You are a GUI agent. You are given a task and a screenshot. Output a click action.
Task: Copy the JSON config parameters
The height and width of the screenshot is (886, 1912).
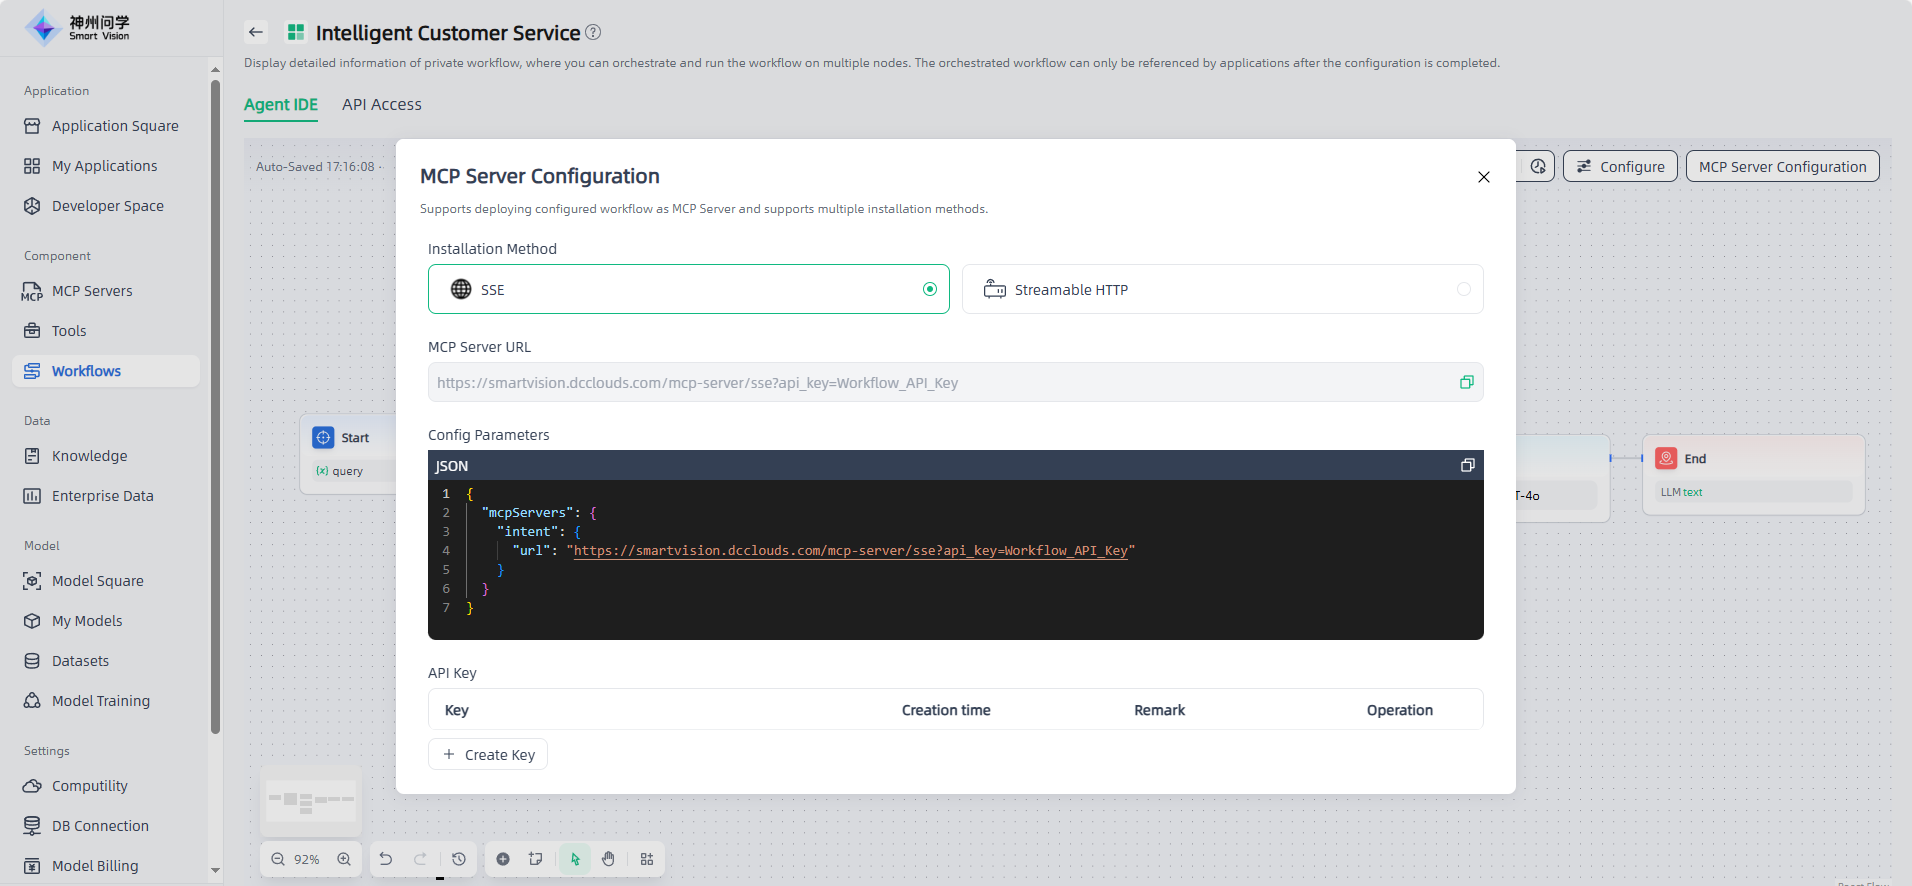tap(1467, 465)
